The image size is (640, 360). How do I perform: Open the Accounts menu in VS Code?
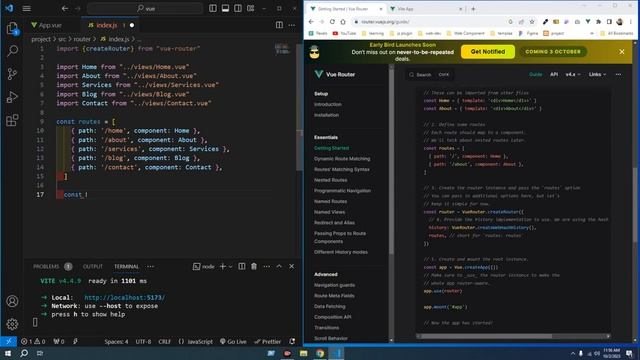click(12, 301)
